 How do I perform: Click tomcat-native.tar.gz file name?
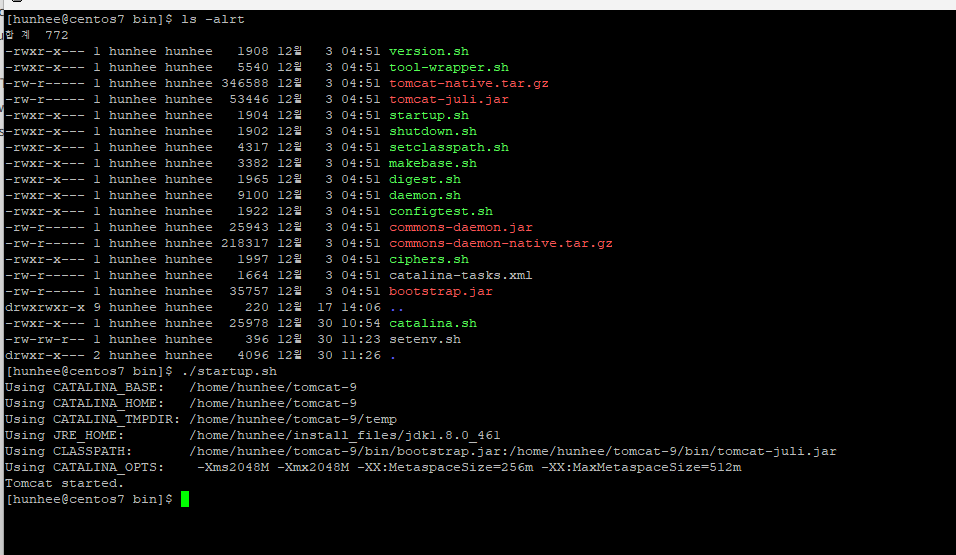(469, 84)
